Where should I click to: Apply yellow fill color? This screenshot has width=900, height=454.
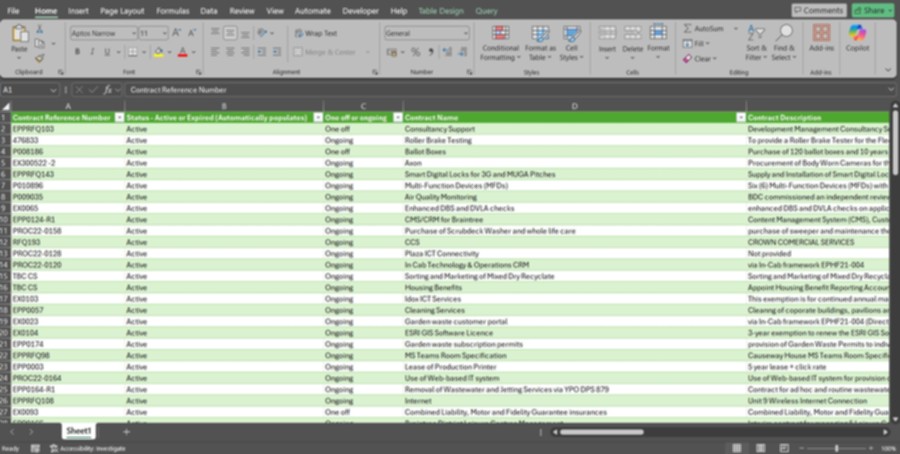158,52
